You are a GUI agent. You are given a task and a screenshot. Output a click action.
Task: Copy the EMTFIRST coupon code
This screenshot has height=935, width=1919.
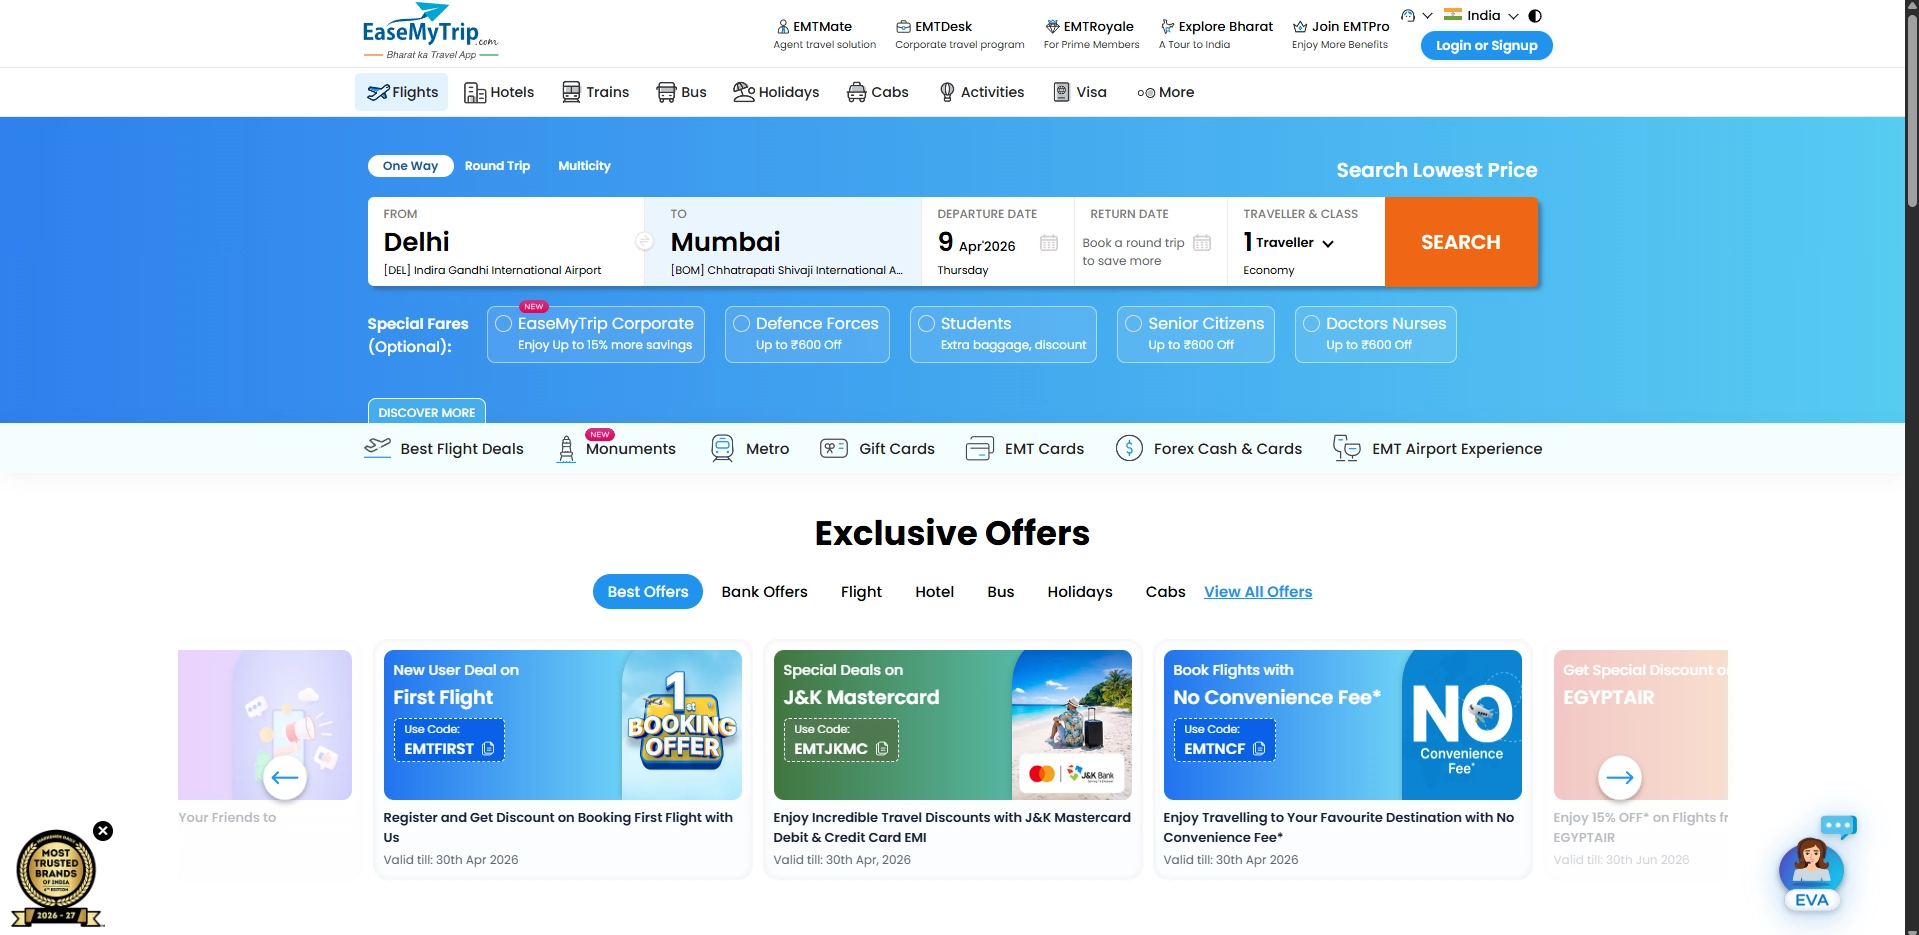click(x=488, y=749)
